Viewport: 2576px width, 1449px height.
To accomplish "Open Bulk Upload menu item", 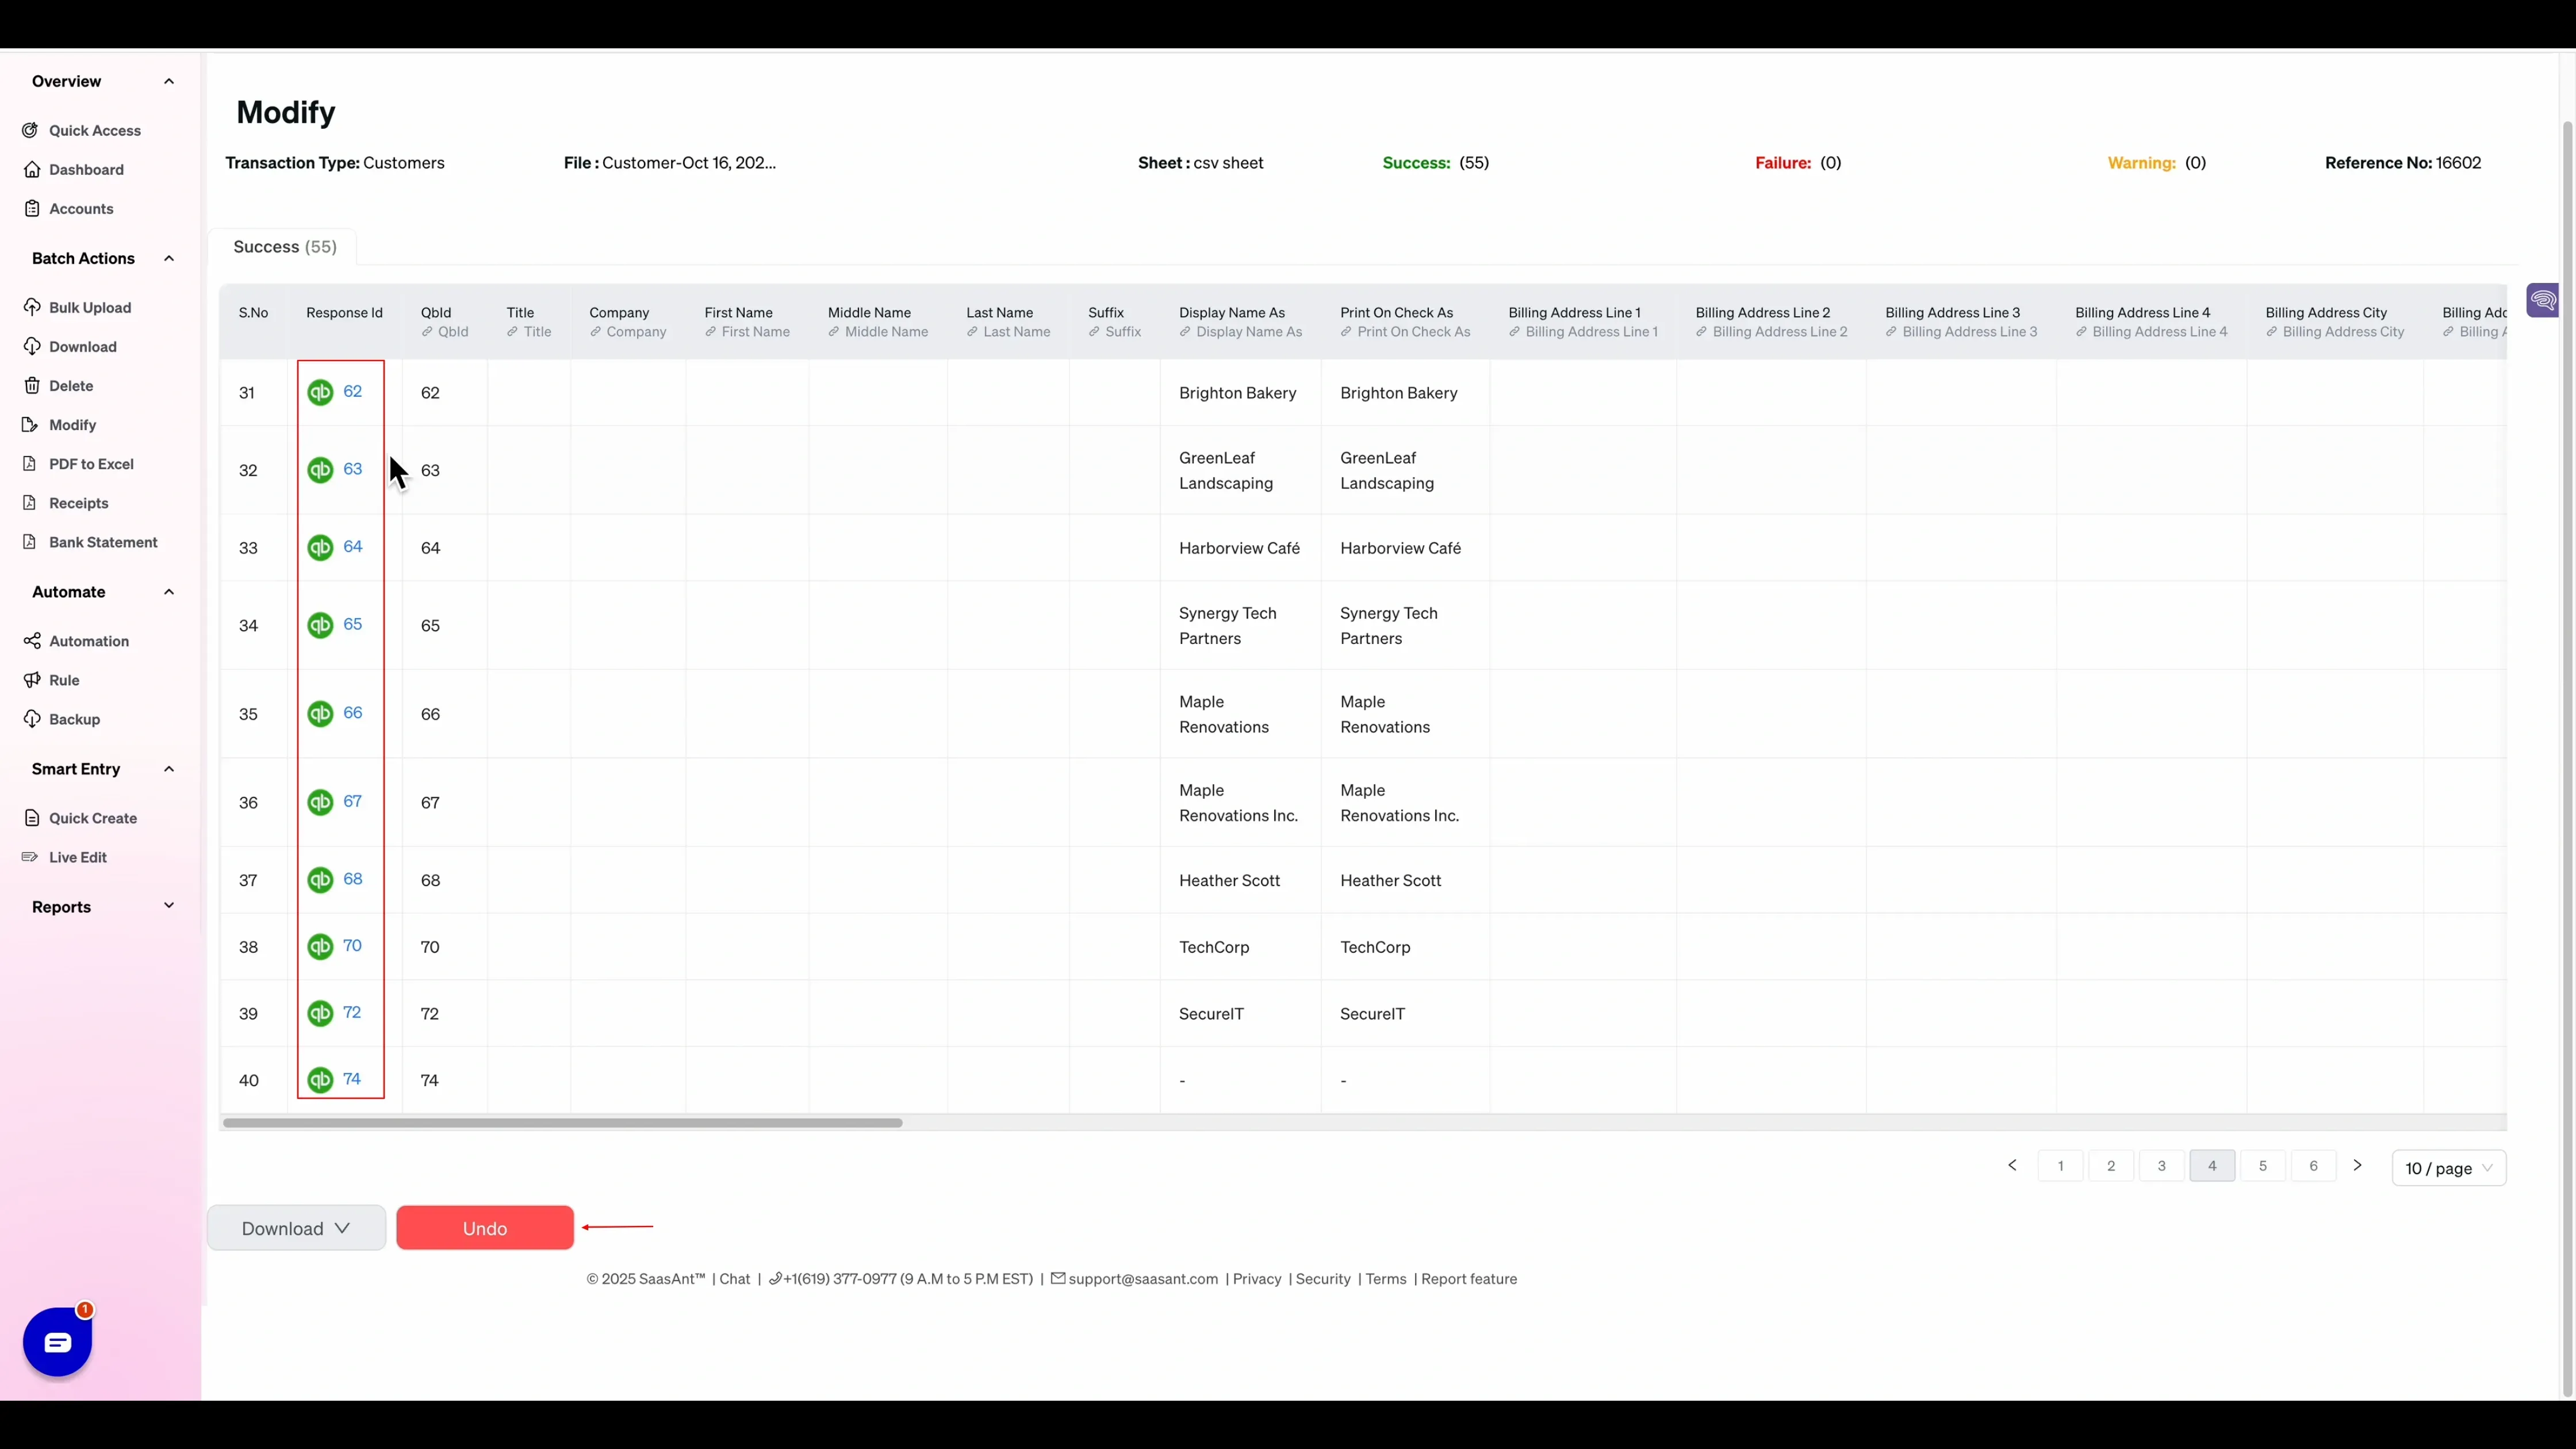I will tap(90, 307).
